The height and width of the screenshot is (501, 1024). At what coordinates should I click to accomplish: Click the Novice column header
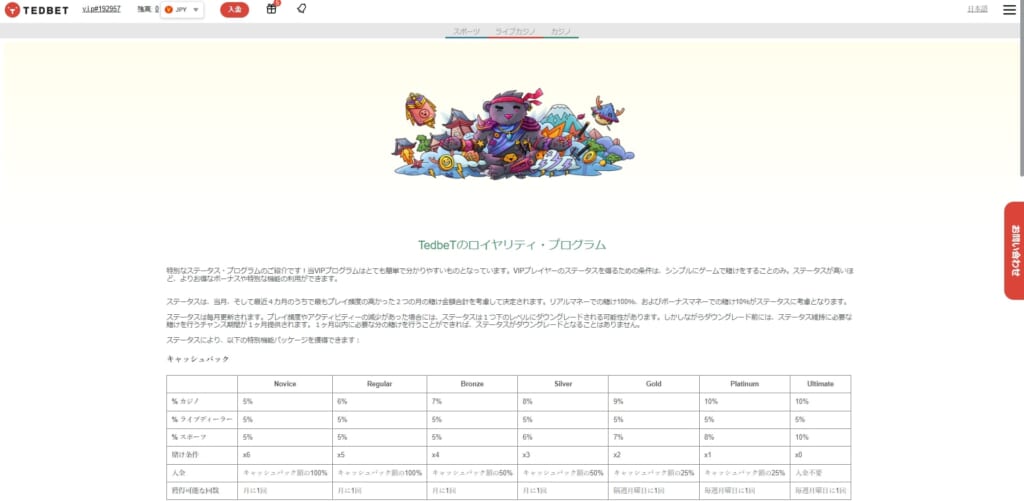tap(285, 384)
